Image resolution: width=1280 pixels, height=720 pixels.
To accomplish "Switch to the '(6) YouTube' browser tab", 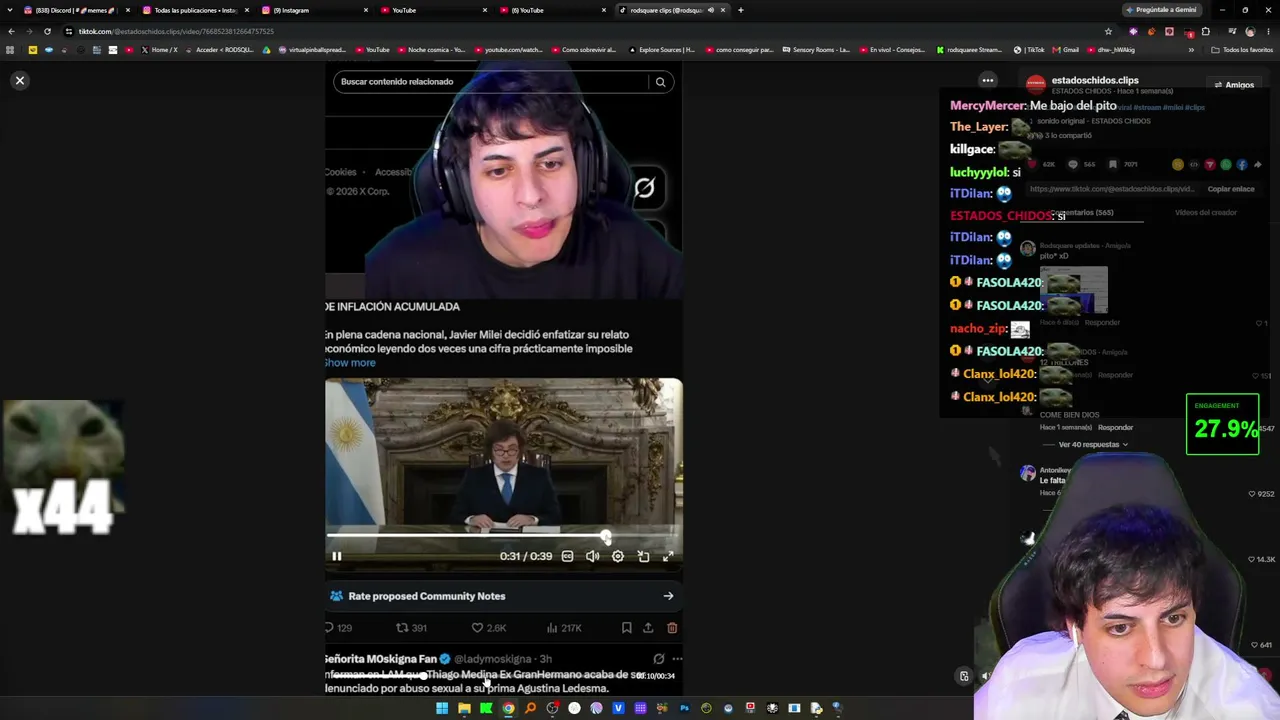I will tap(551, 10).
